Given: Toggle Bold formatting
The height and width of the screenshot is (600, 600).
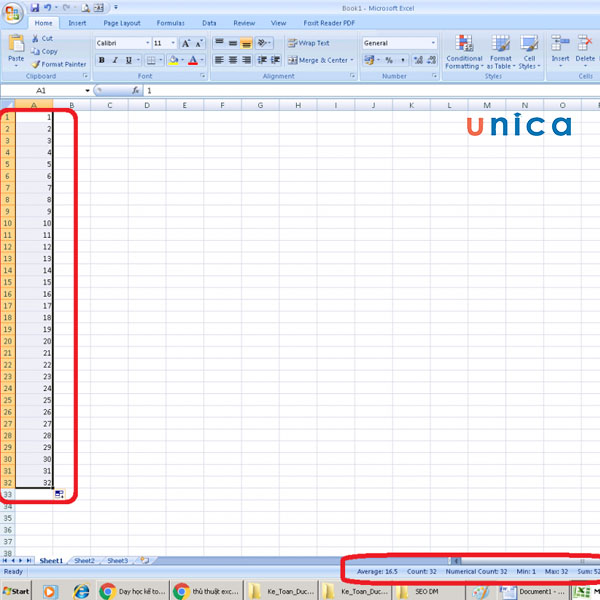Looking at the screenshot, I should pyautogui.click(x=102, y=60).
